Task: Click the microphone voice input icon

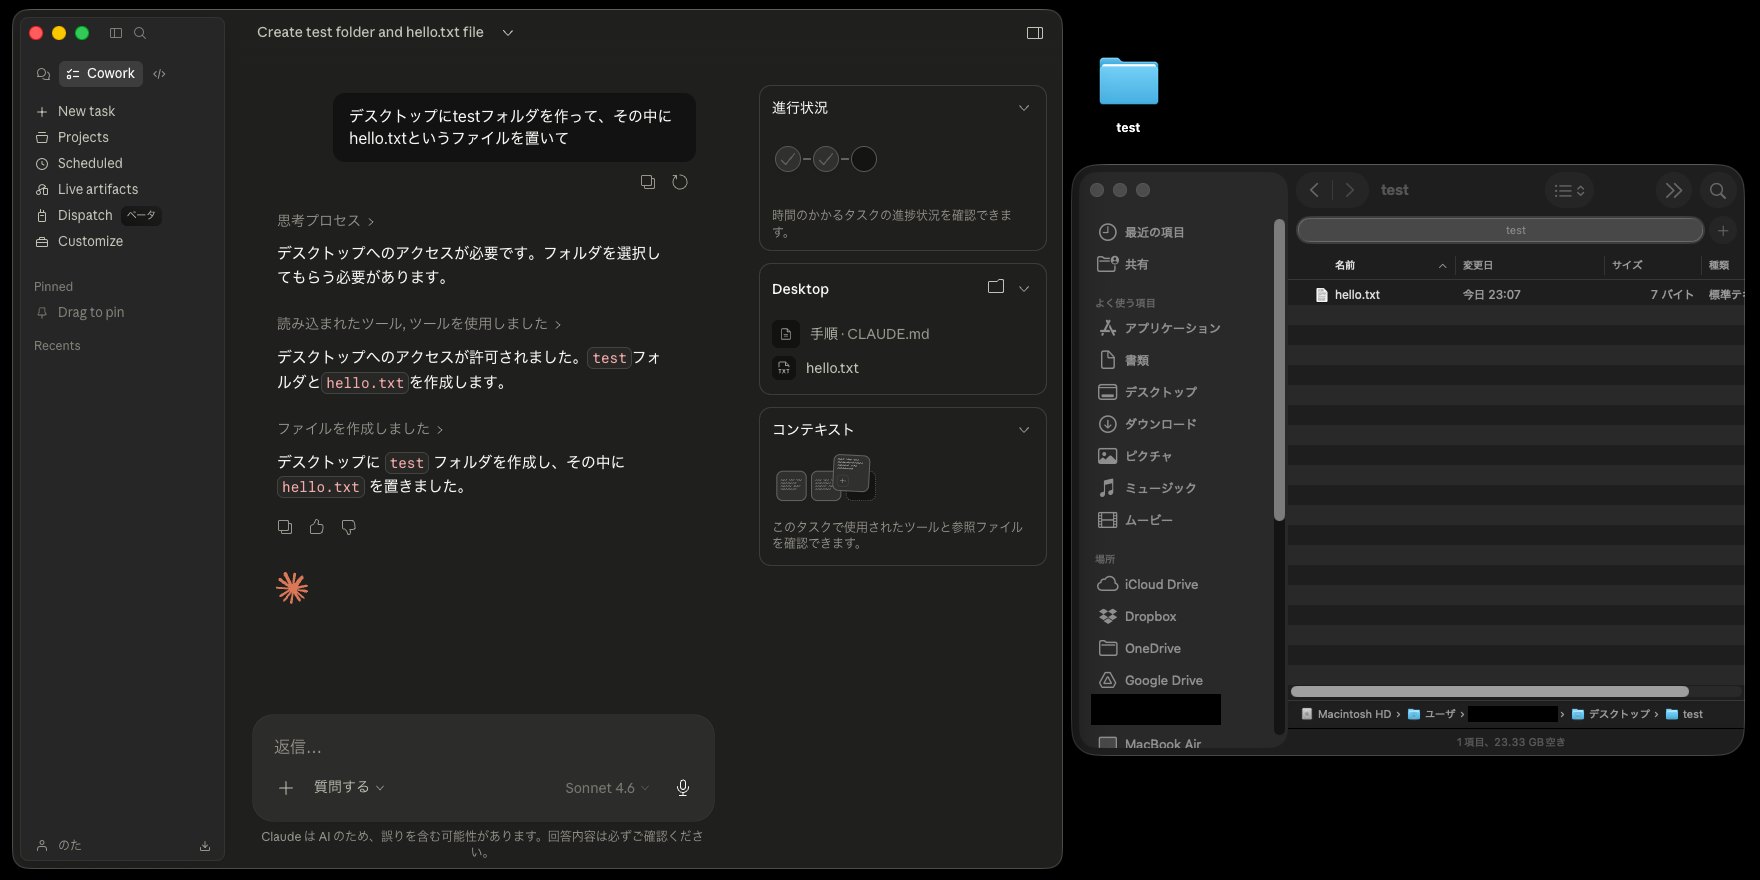Action: click(x=683, y=788)
